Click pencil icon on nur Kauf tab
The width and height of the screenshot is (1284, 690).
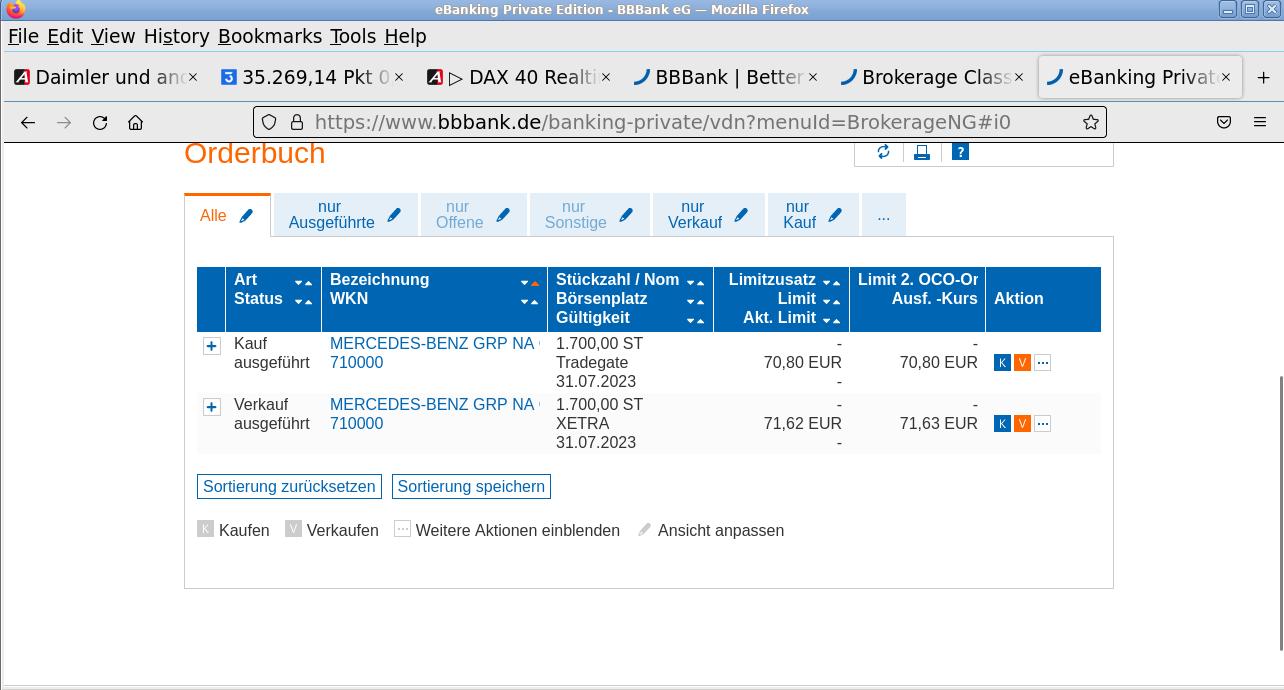pyautogui.click(x=835, y=215)
